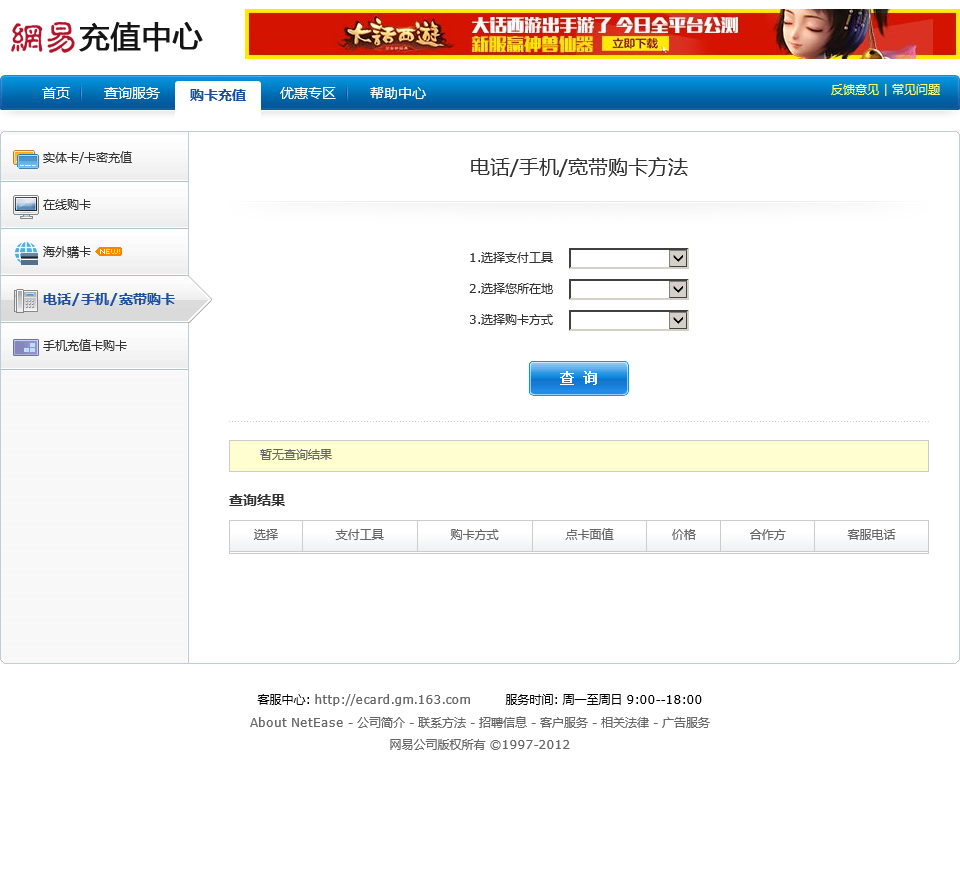This screenshot has height=873, width=960.
Task: Open the 客户服务 footer link
Action: point(564,723)
